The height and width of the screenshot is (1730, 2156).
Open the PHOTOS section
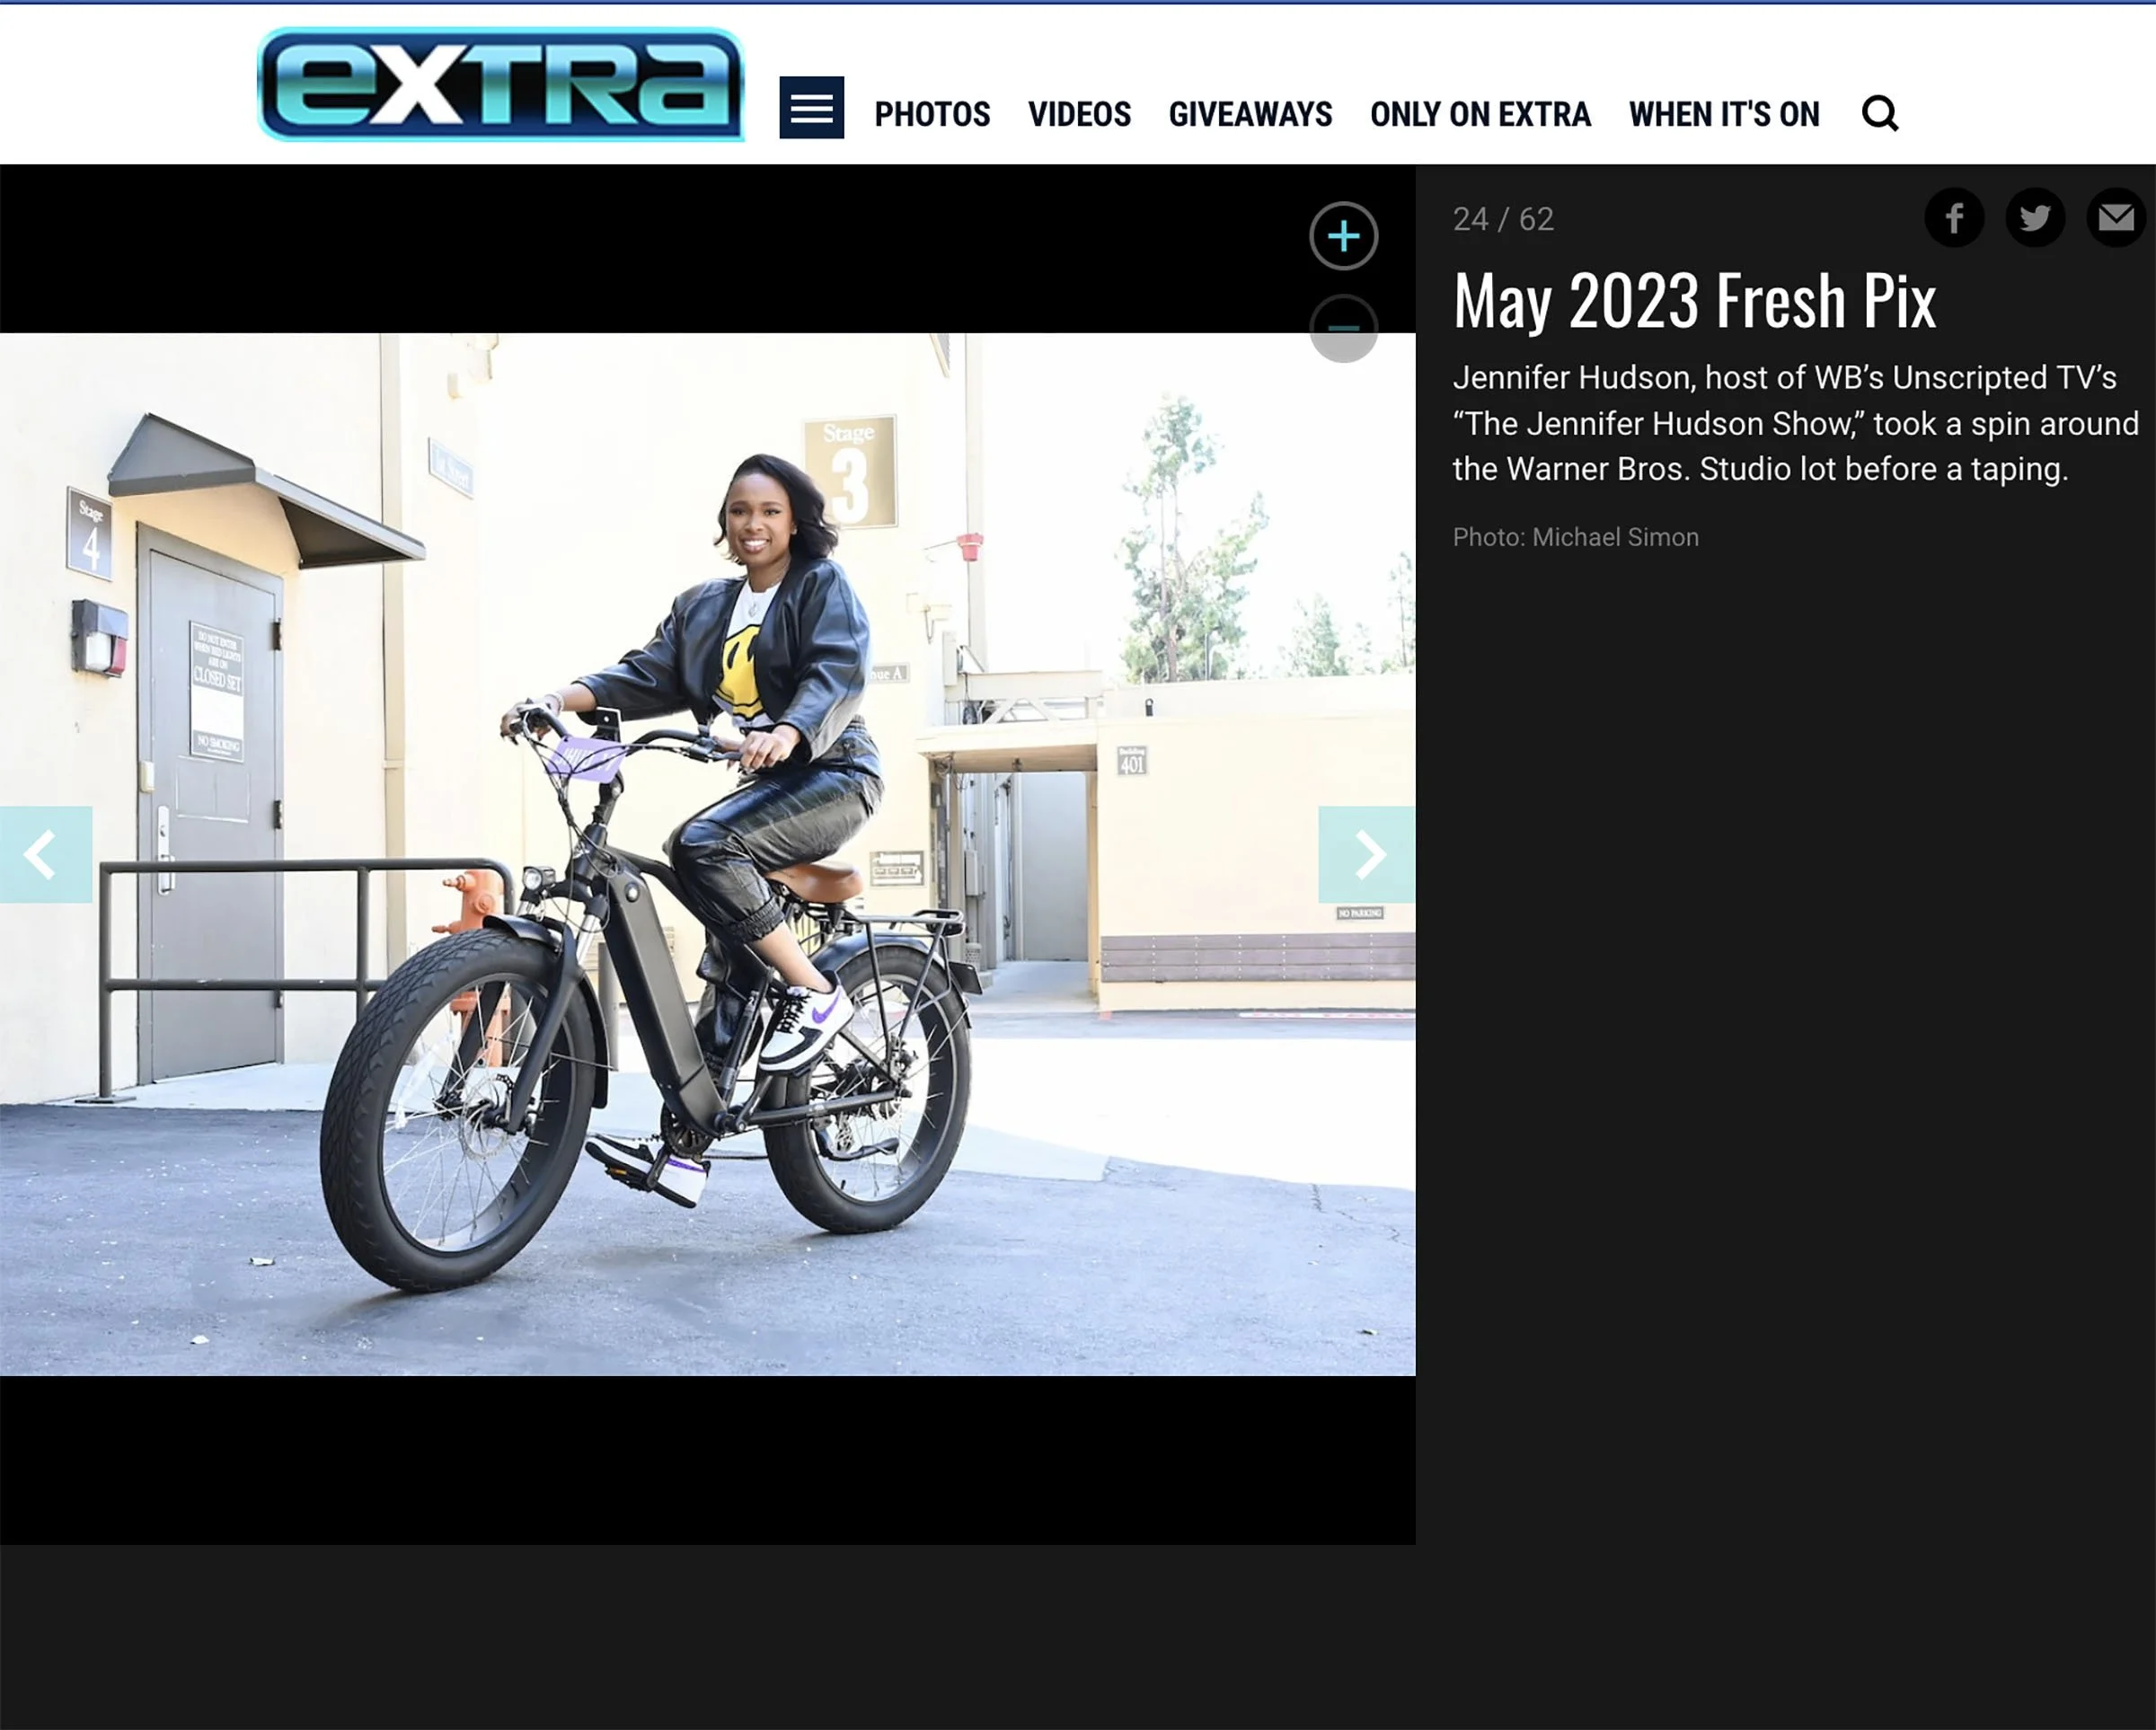coord(932,114)
